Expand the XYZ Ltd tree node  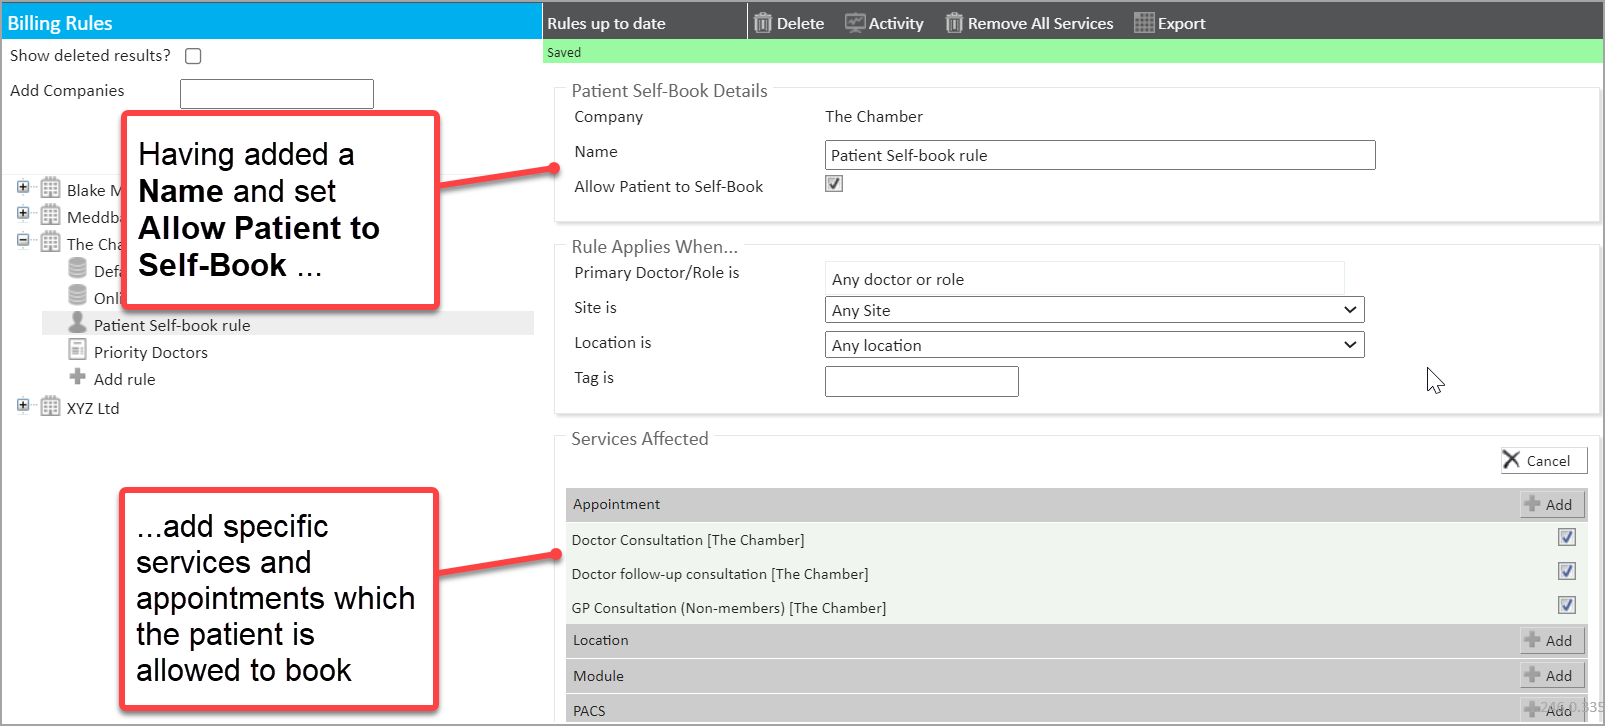[x=23, y=405]
